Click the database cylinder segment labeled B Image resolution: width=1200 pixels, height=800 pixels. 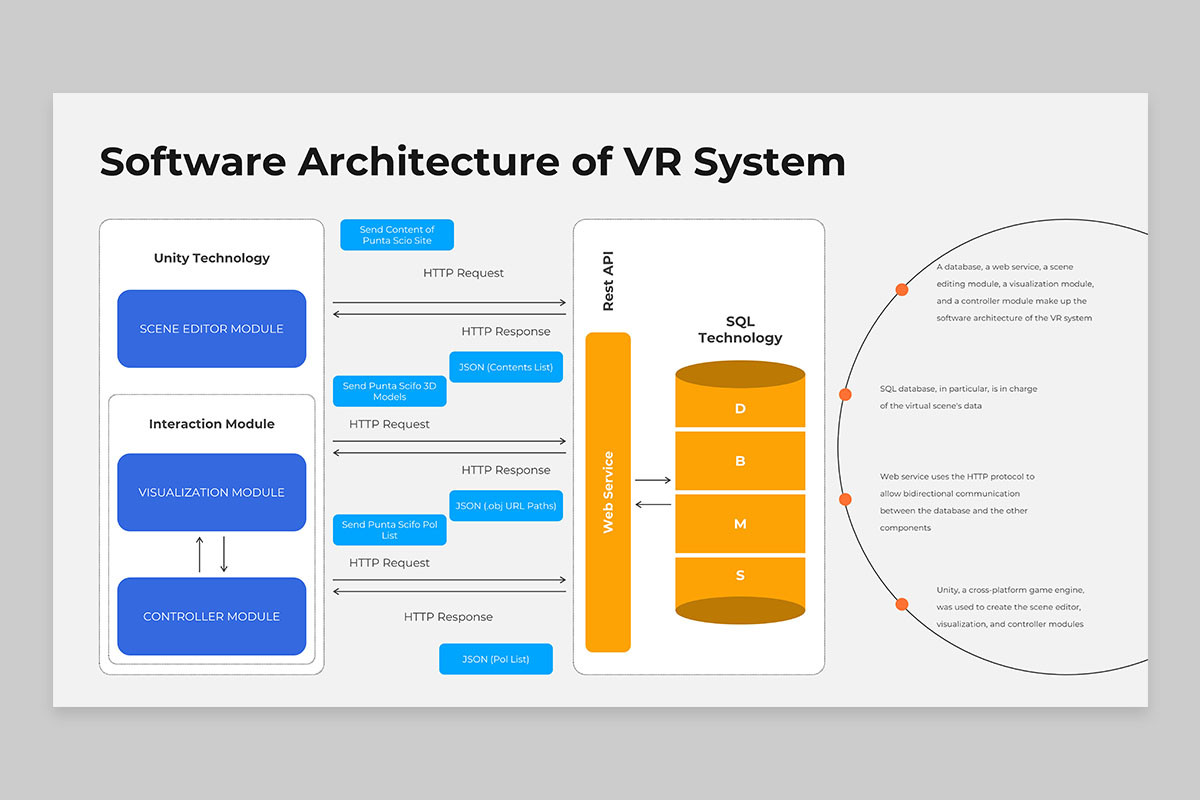[x=740, y=461]
